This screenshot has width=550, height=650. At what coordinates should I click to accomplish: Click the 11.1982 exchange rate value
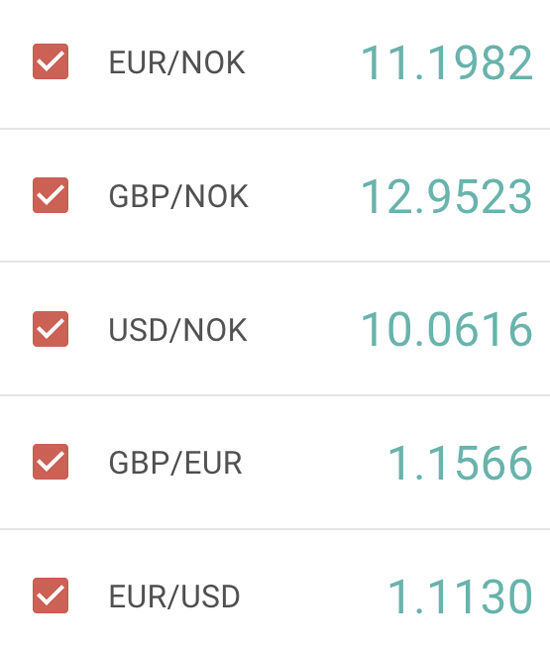447,63
